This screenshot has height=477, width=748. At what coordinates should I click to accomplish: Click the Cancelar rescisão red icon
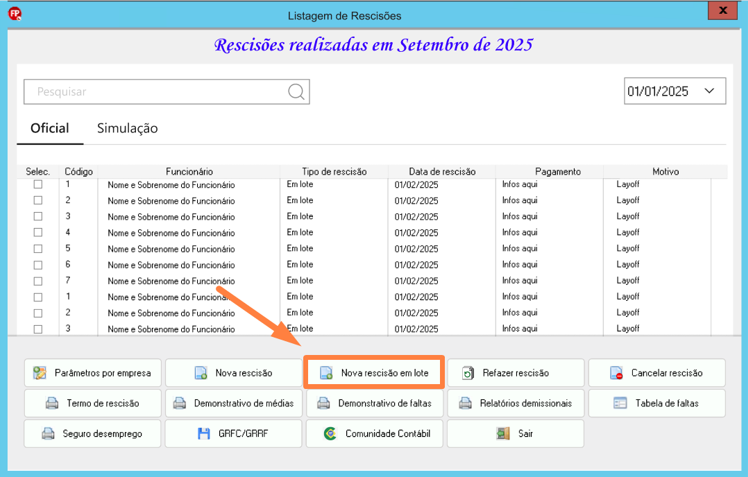click(x=616, y=373)
